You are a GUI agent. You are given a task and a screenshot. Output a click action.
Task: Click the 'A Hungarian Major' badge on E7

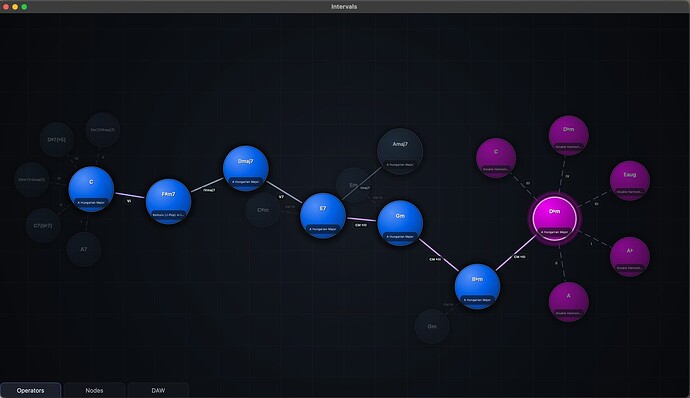(x=323, y=229)
